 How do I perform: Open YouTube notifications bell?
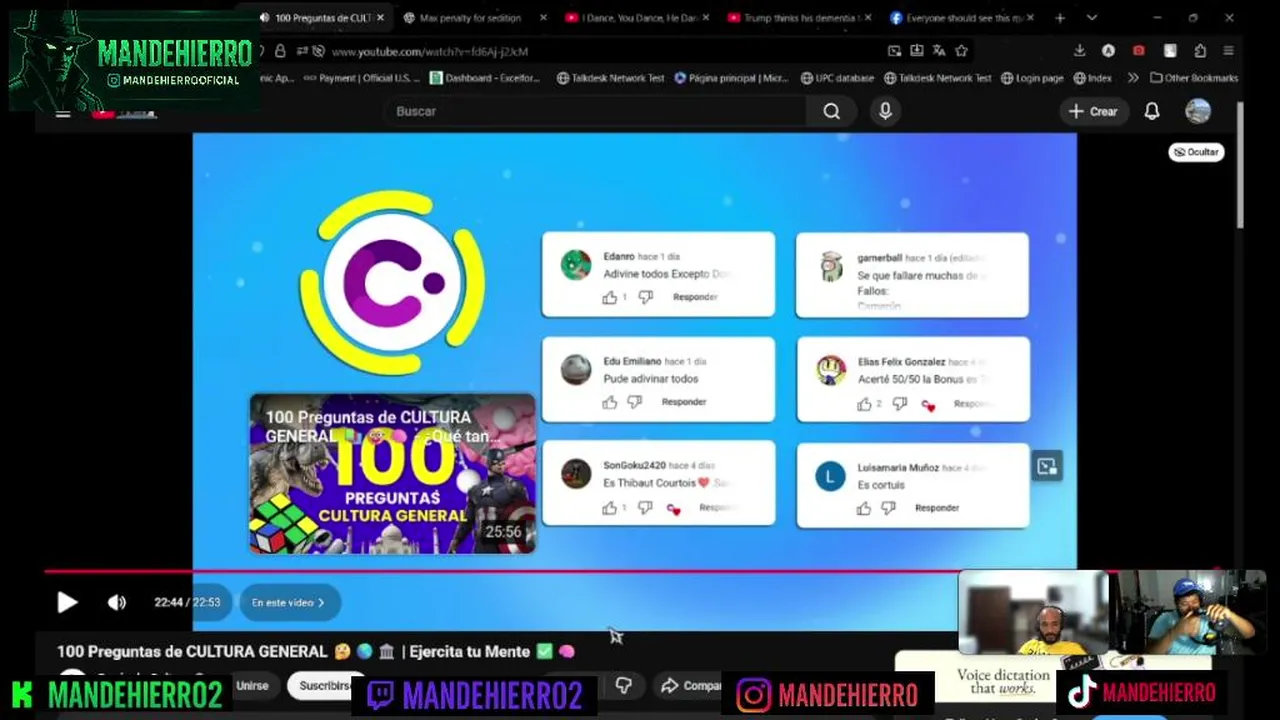coord(1152,112)
